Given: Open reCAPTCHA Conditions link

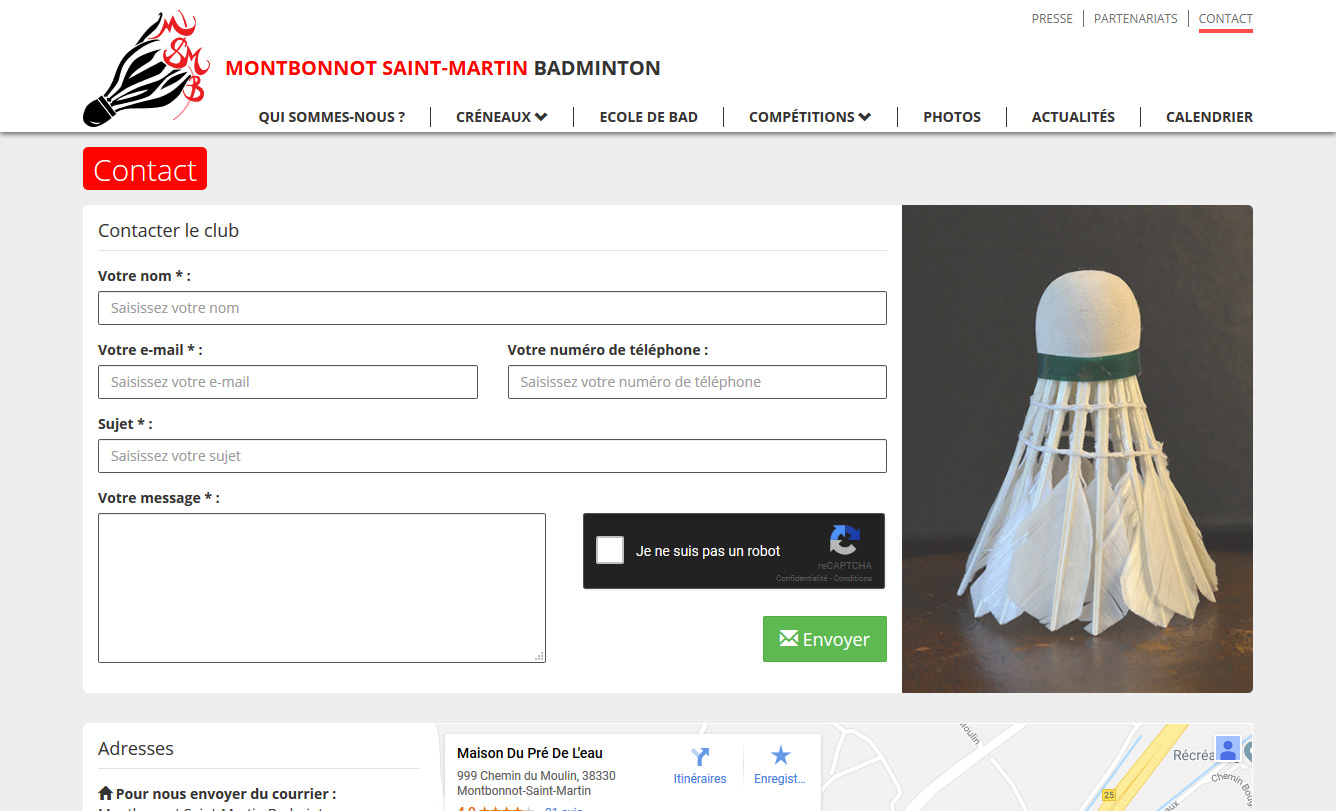Looking at the screenshot, I should point(854,578).
